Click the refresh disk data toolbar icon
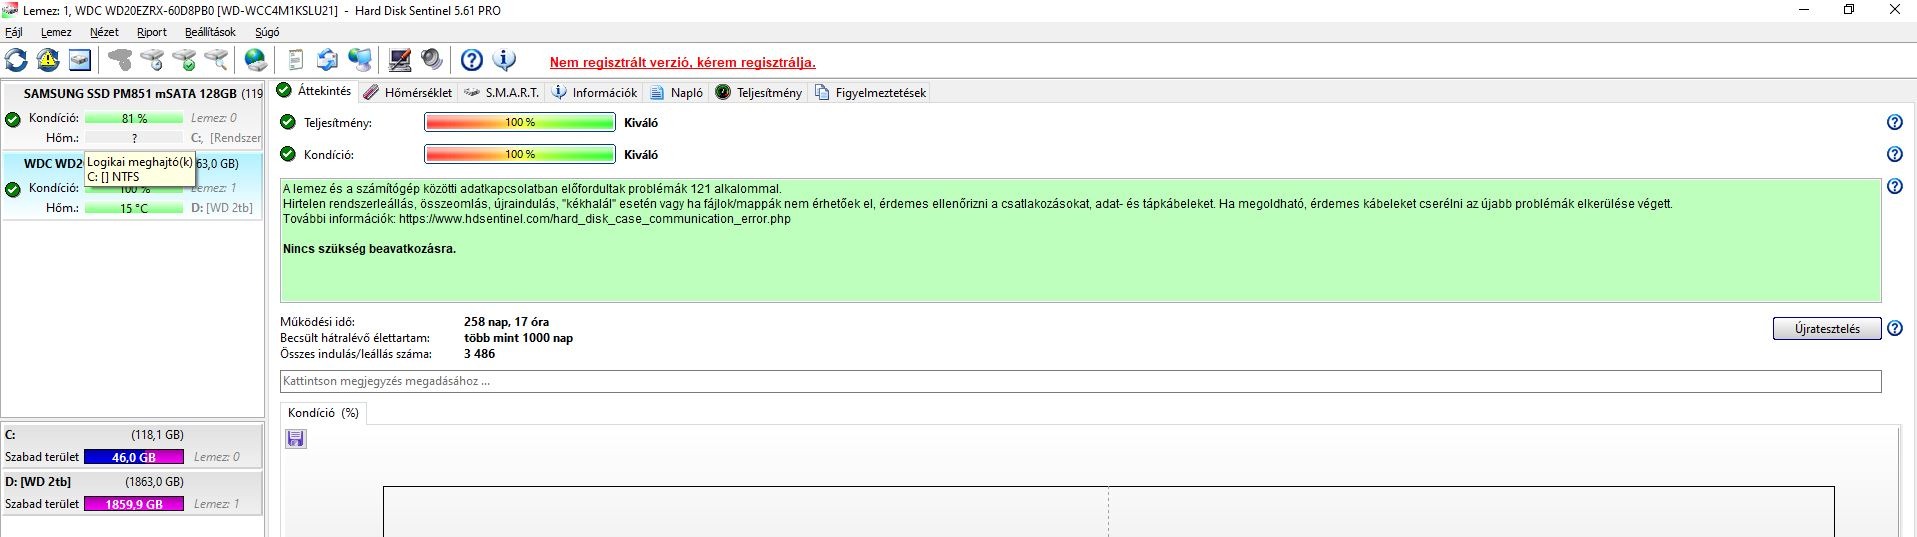Image resolution: width=1917 pixels, height=537 pixels. (x=16, y=60)
